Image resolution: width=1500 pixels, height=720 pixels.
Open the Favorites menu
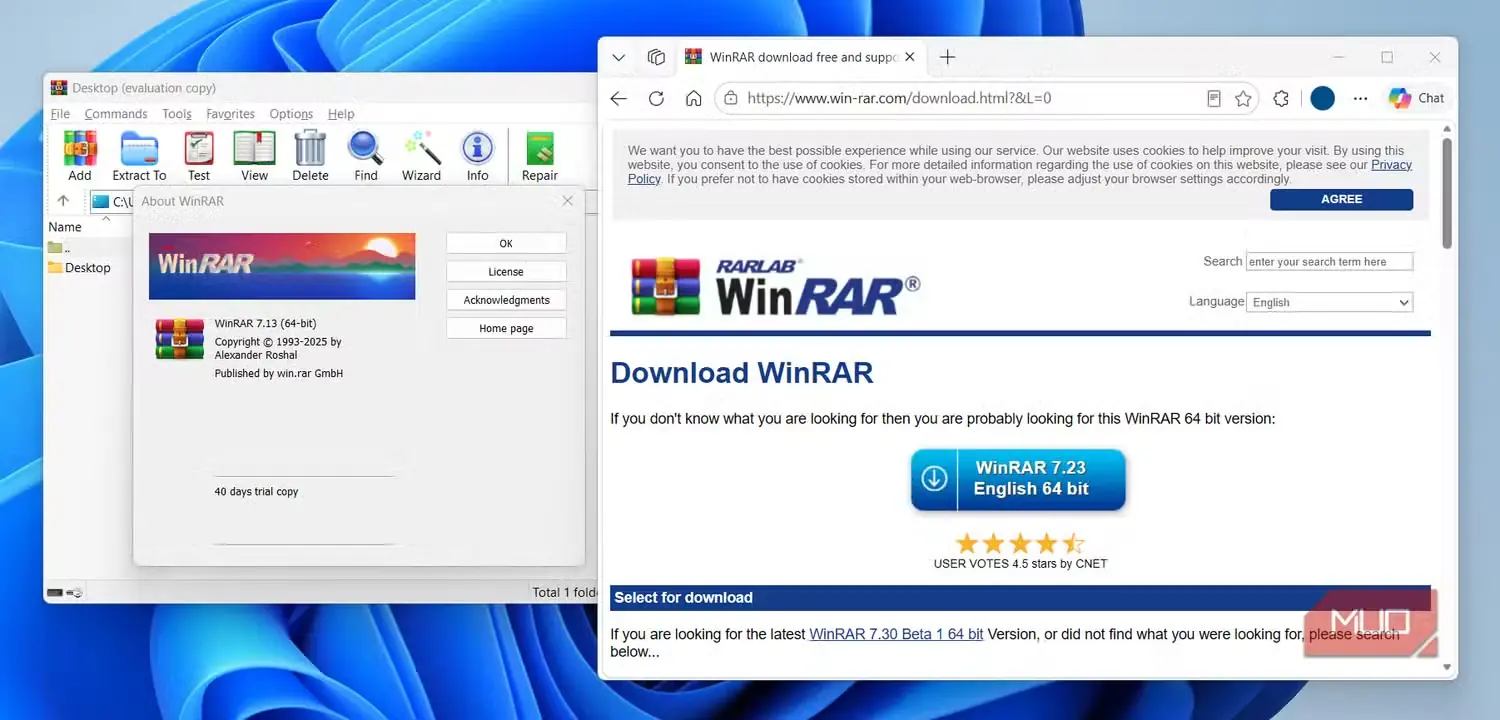point(230,114)
